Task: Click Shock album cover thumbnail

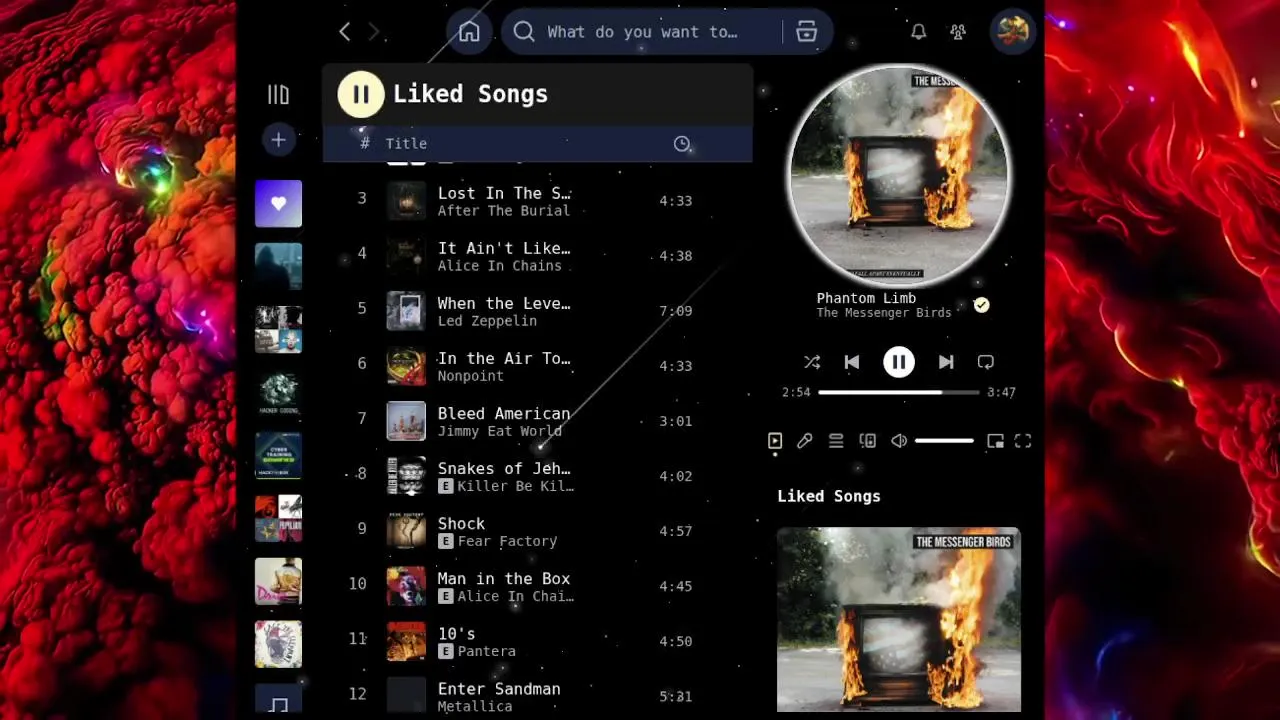Action: 406,531
